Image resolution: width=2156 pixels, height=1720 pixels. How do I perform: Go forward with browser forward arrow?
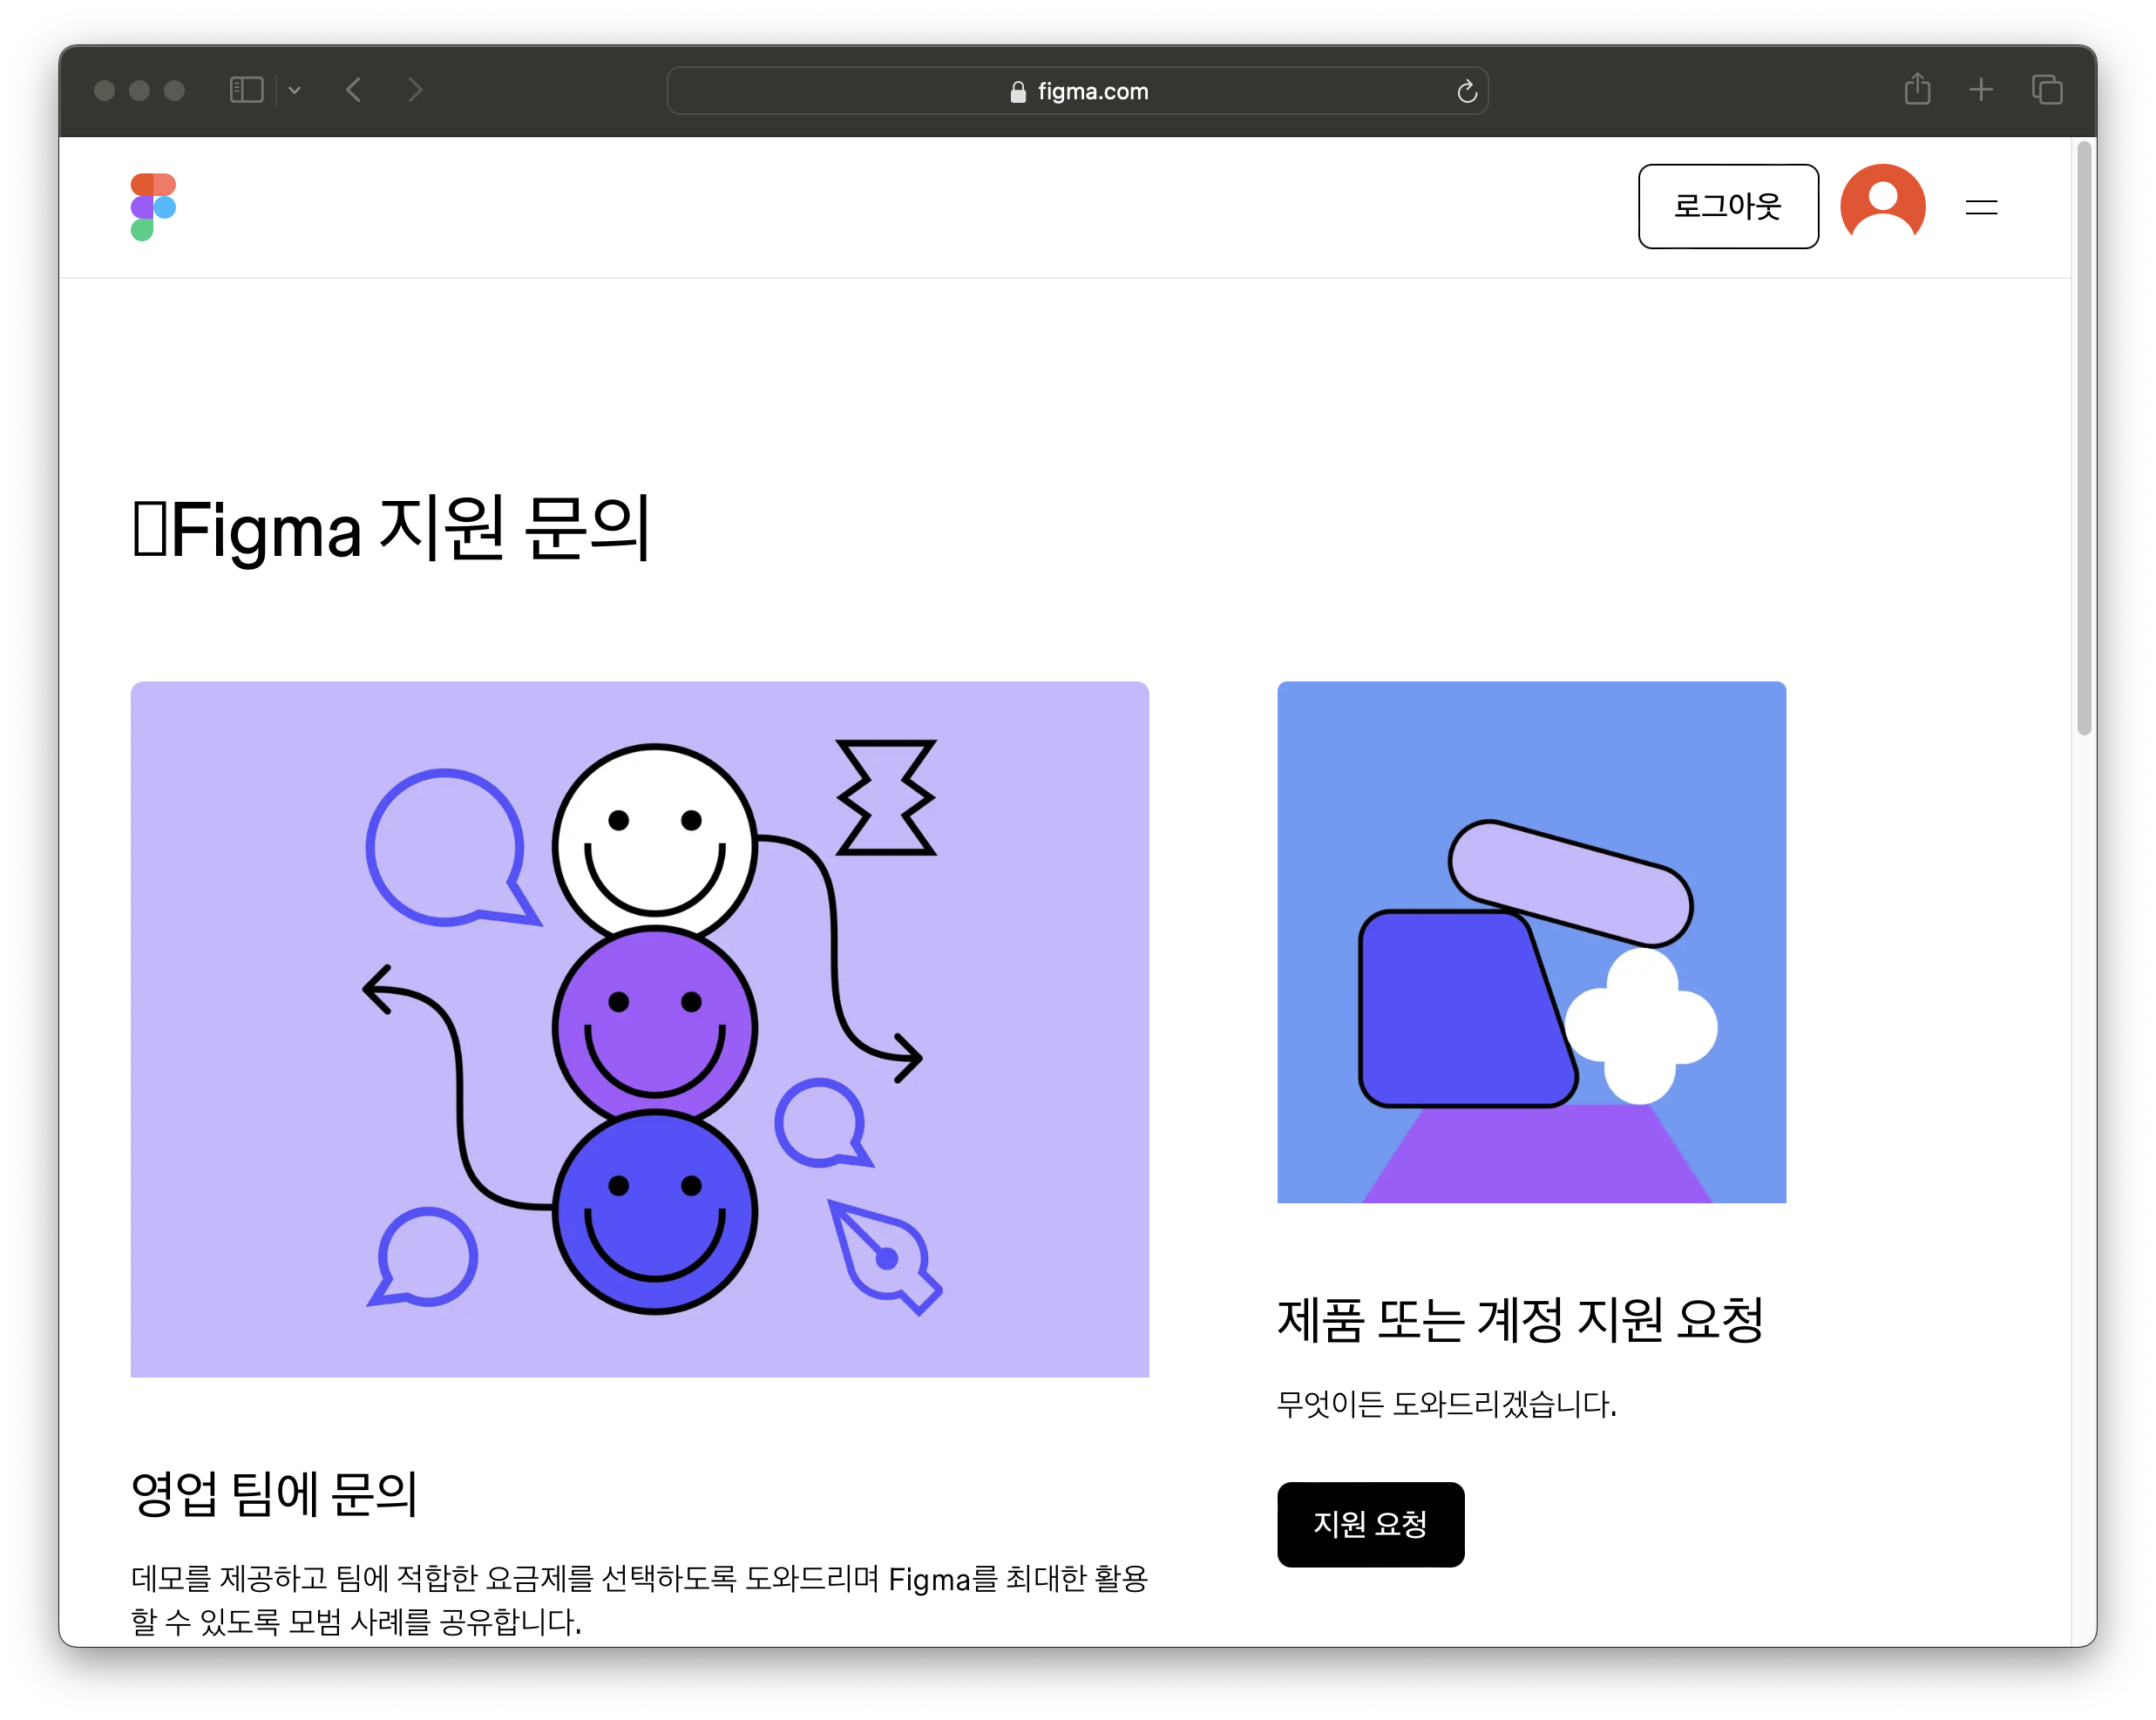coord(416,90)
